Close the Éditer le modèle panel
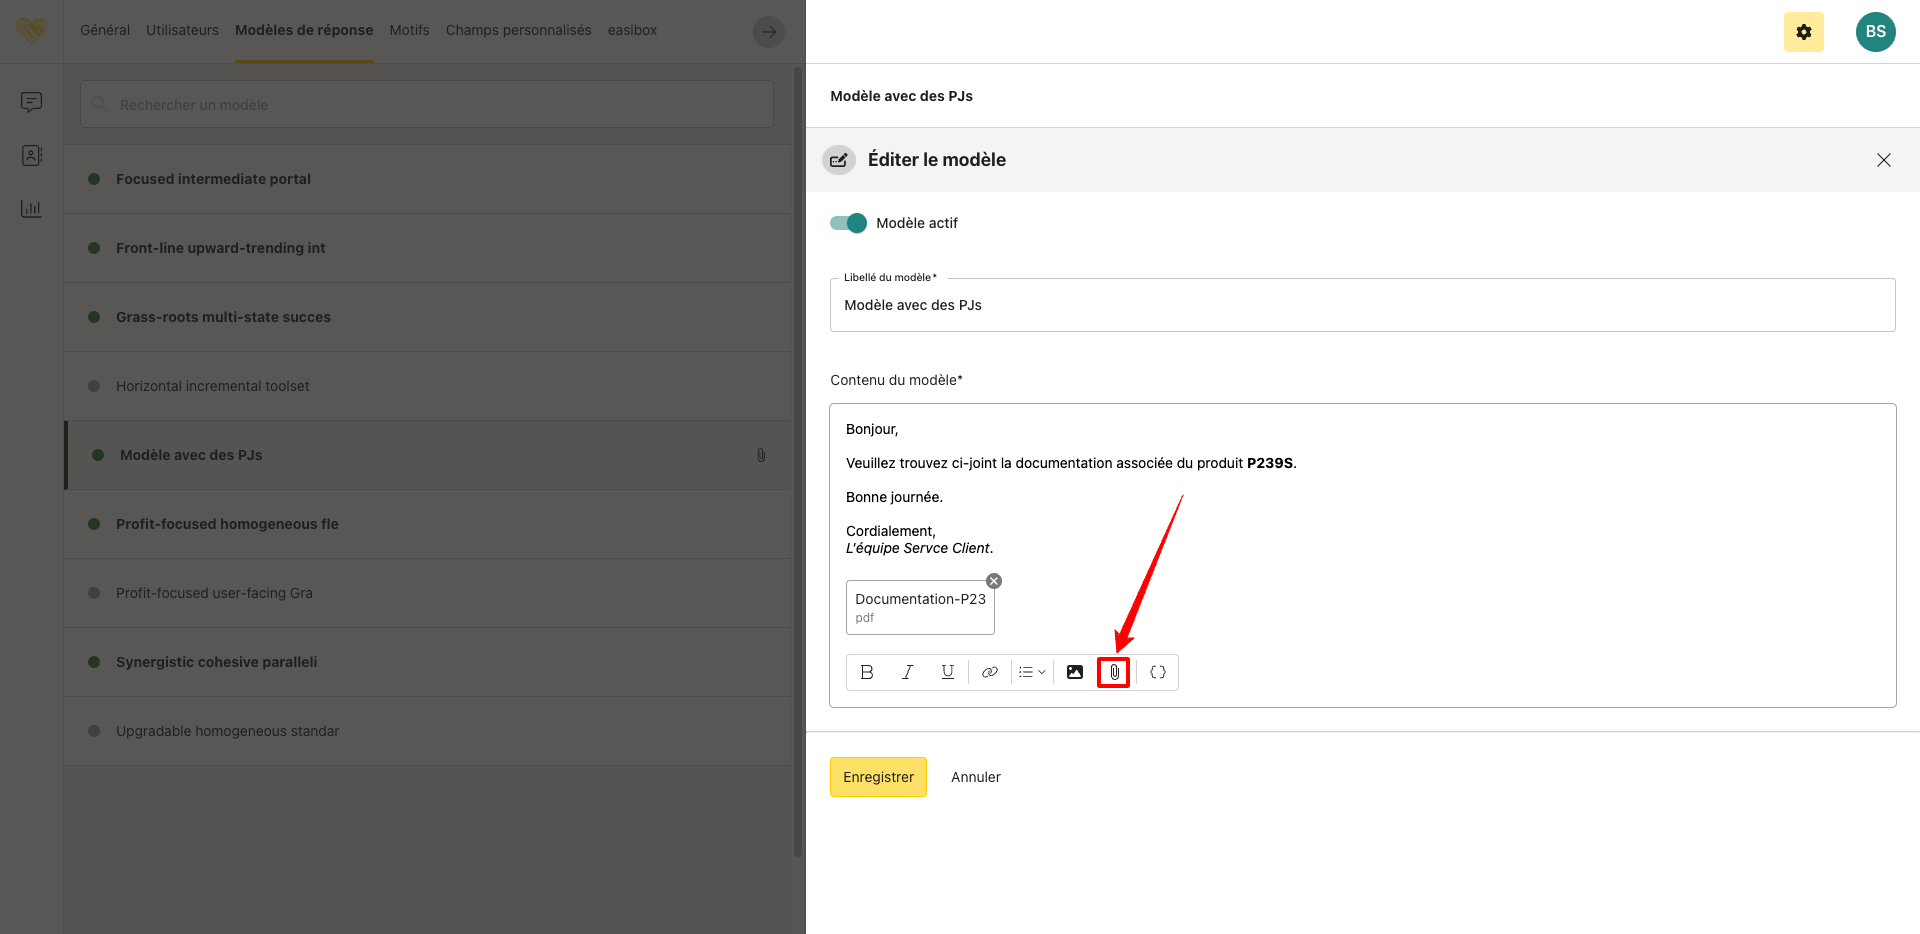1920x934 pixels. (1883, 160)
